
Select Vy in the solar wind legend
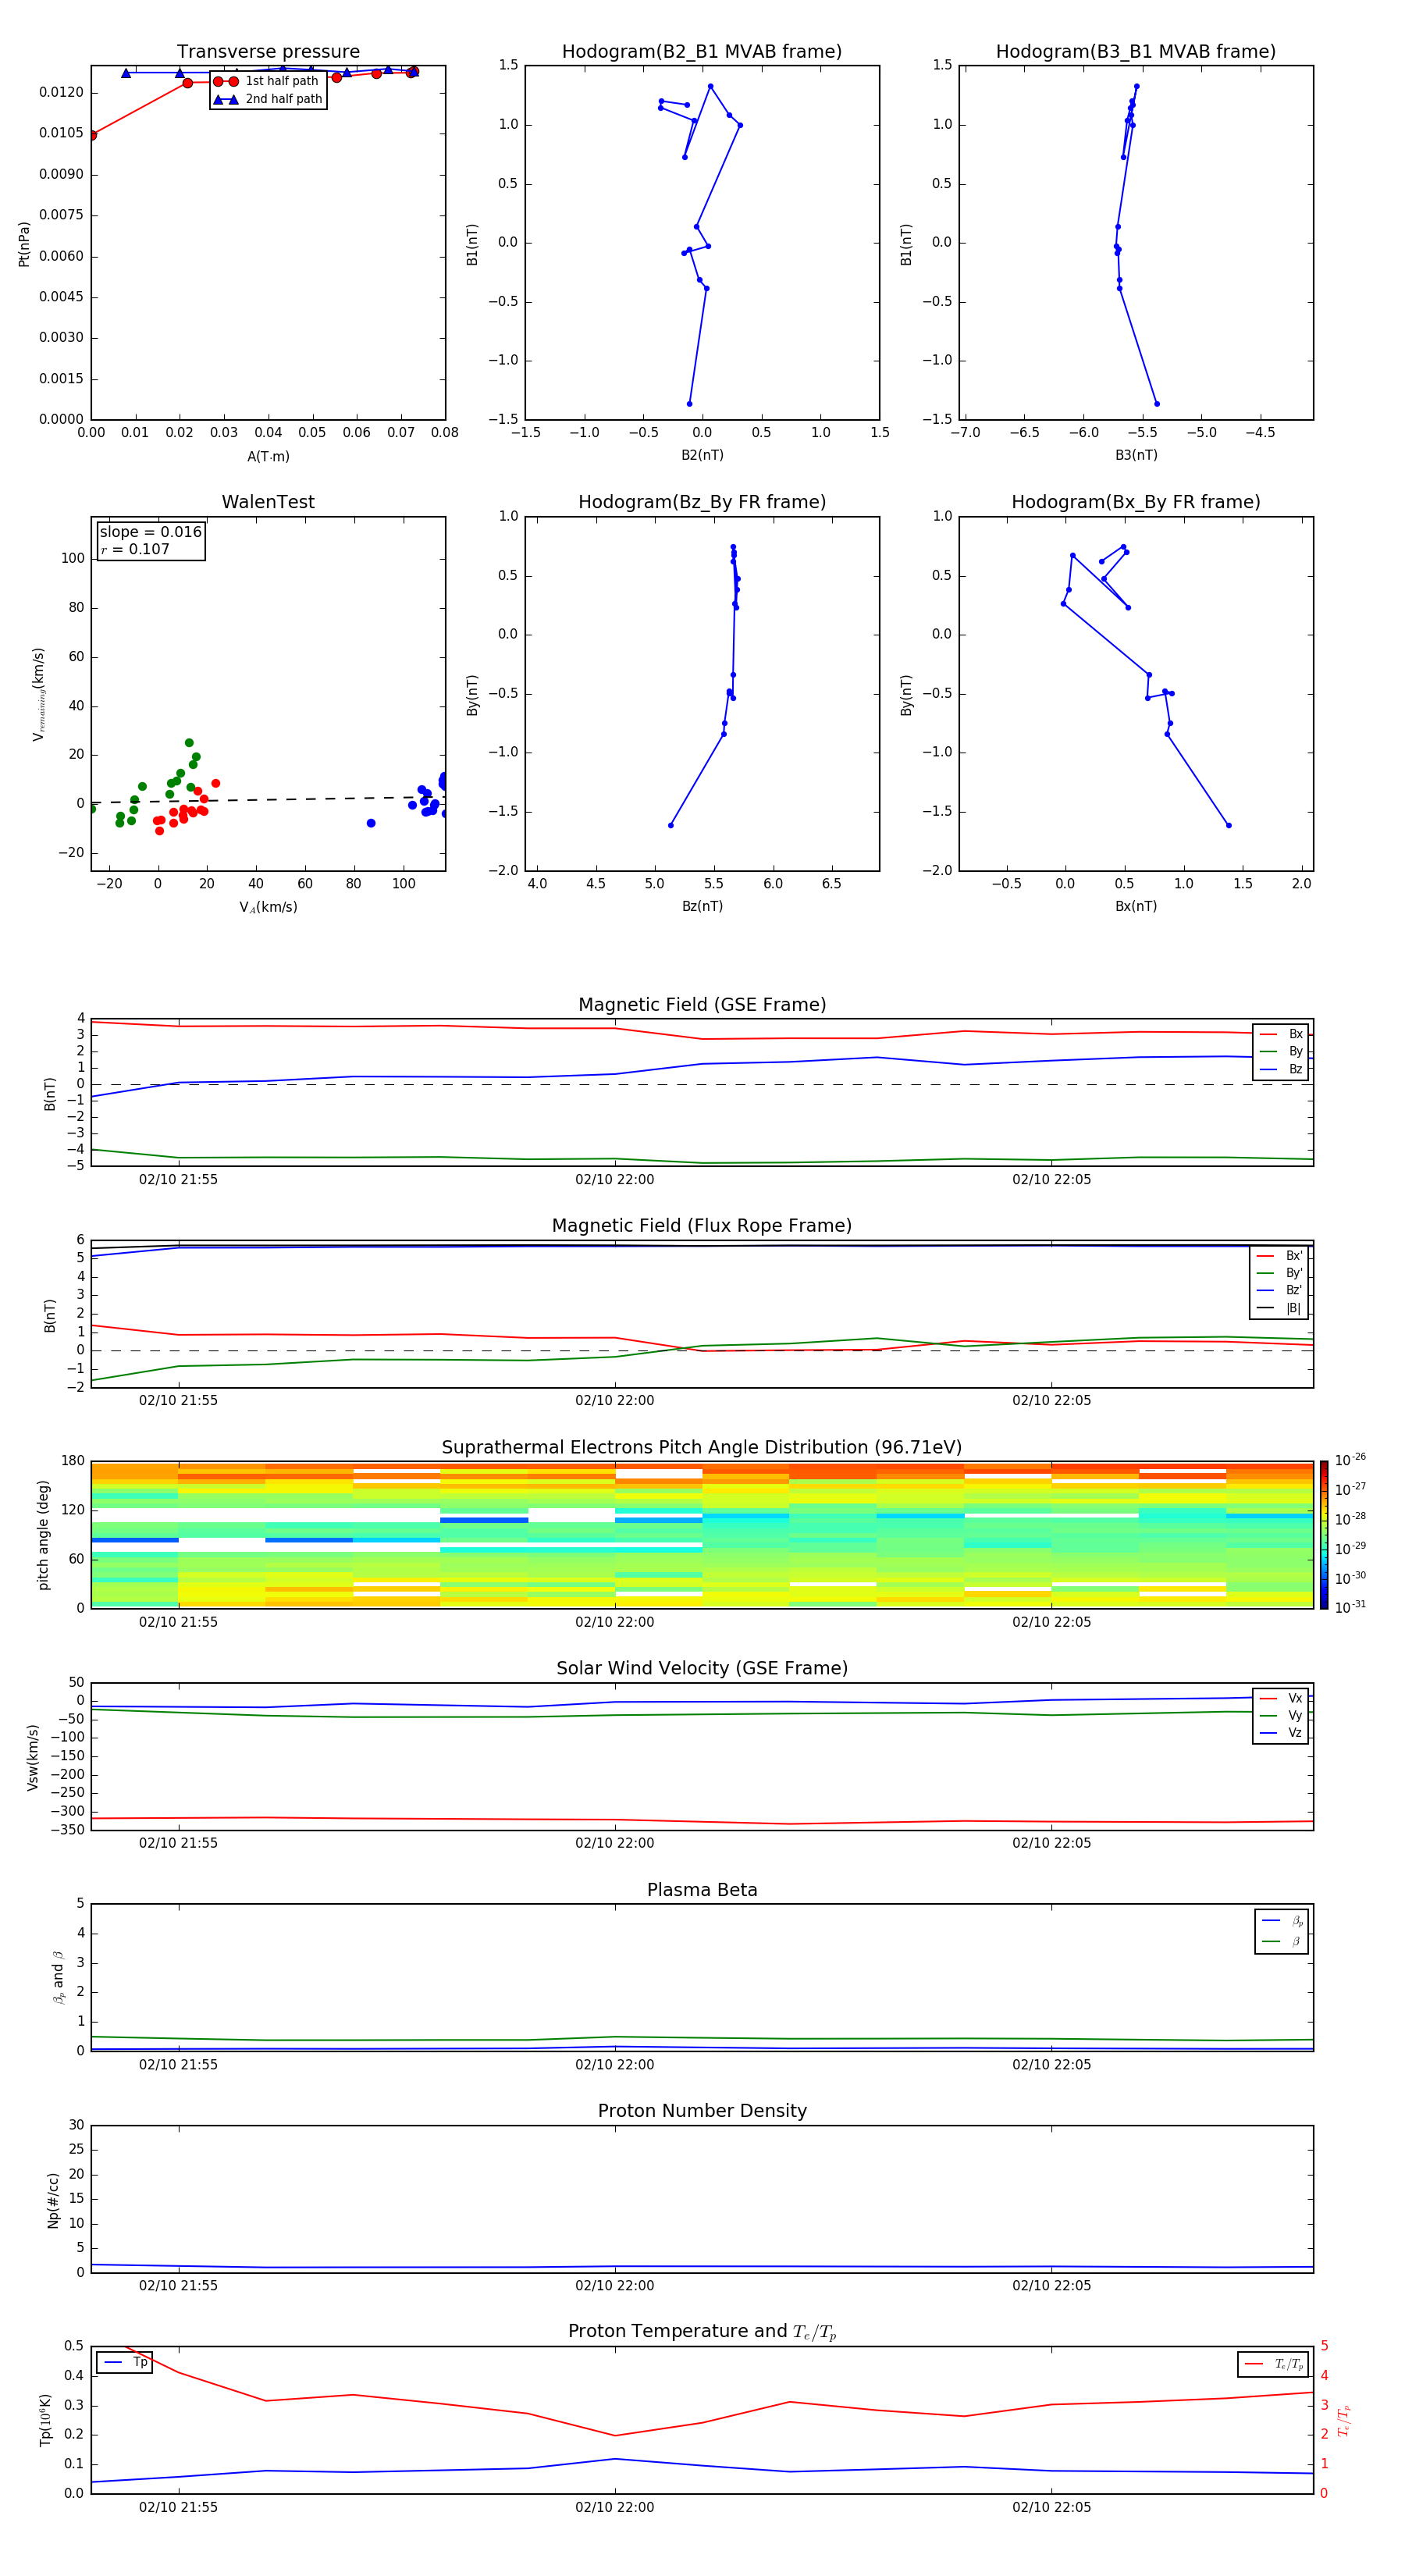click(x=1281, y=1715)
